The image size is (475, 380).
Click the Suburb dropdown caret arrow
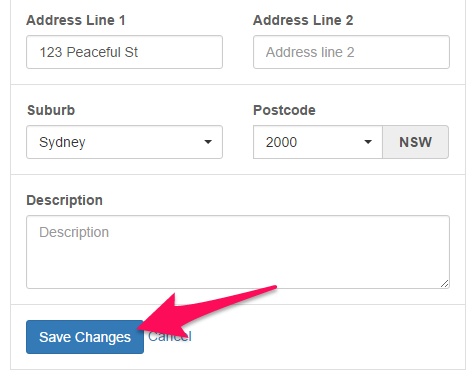[208, 142]
